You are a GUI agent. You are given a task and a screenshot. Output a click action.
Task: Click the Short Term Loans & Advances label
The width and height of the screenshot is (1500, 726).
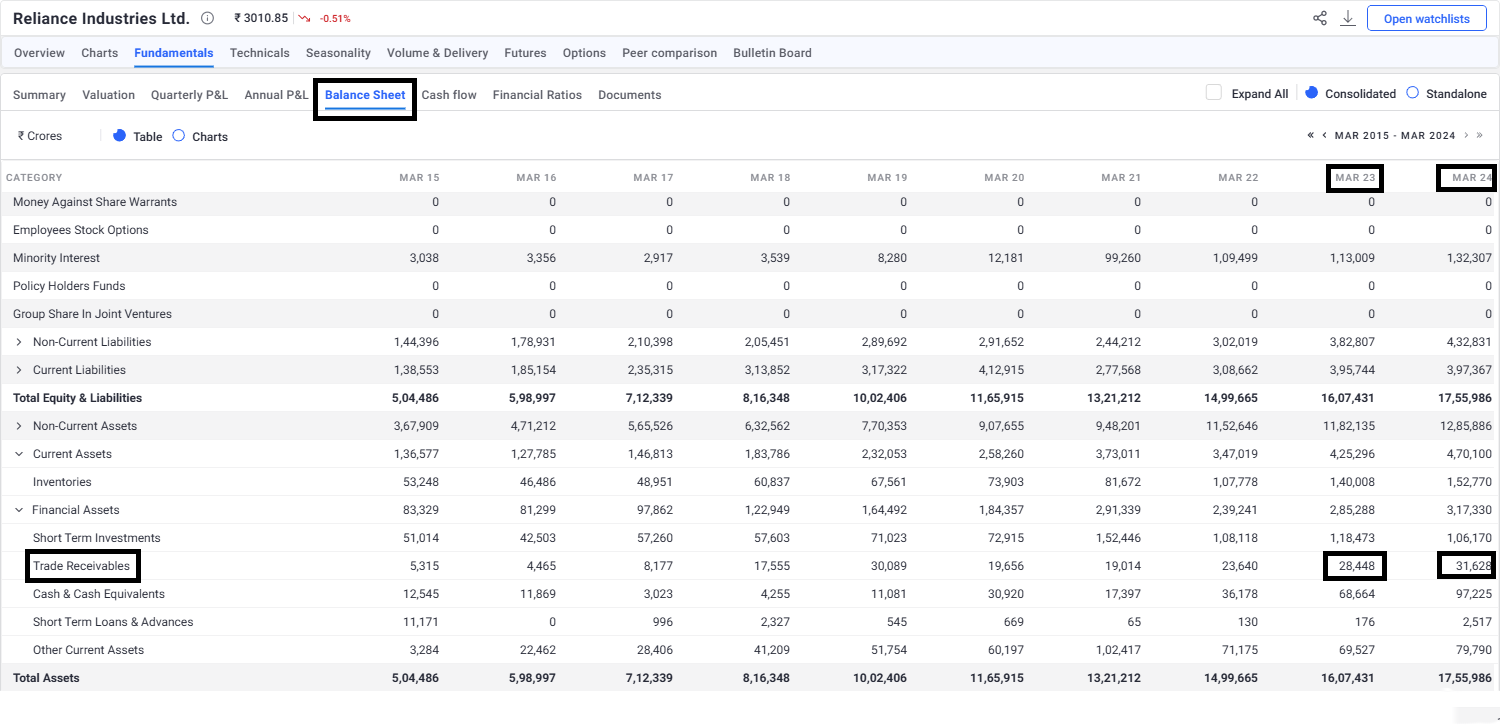point(113,622)
